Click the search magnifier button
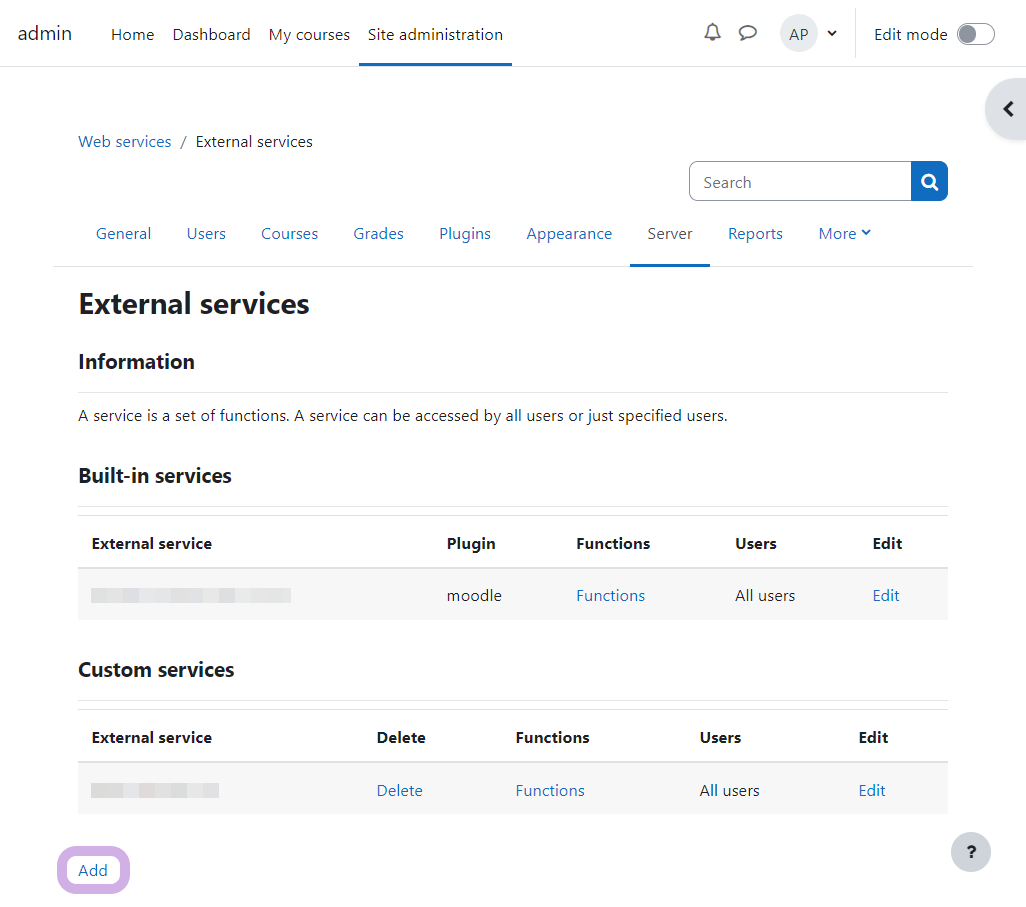 (929, 181)
